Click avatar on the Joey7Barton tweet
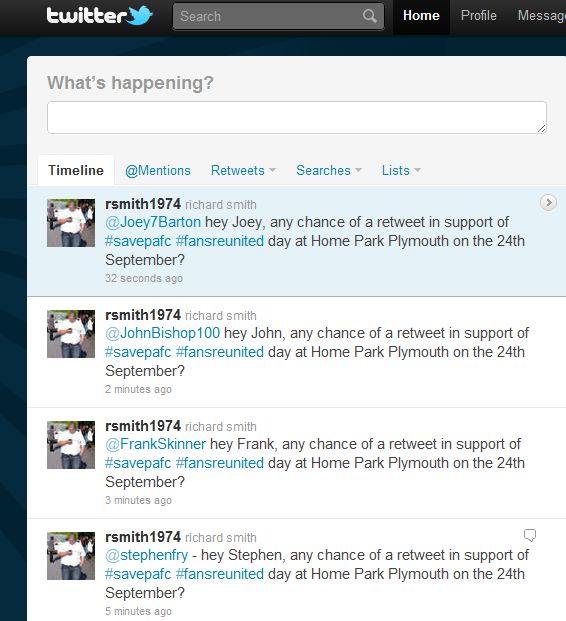 [71, 223]
